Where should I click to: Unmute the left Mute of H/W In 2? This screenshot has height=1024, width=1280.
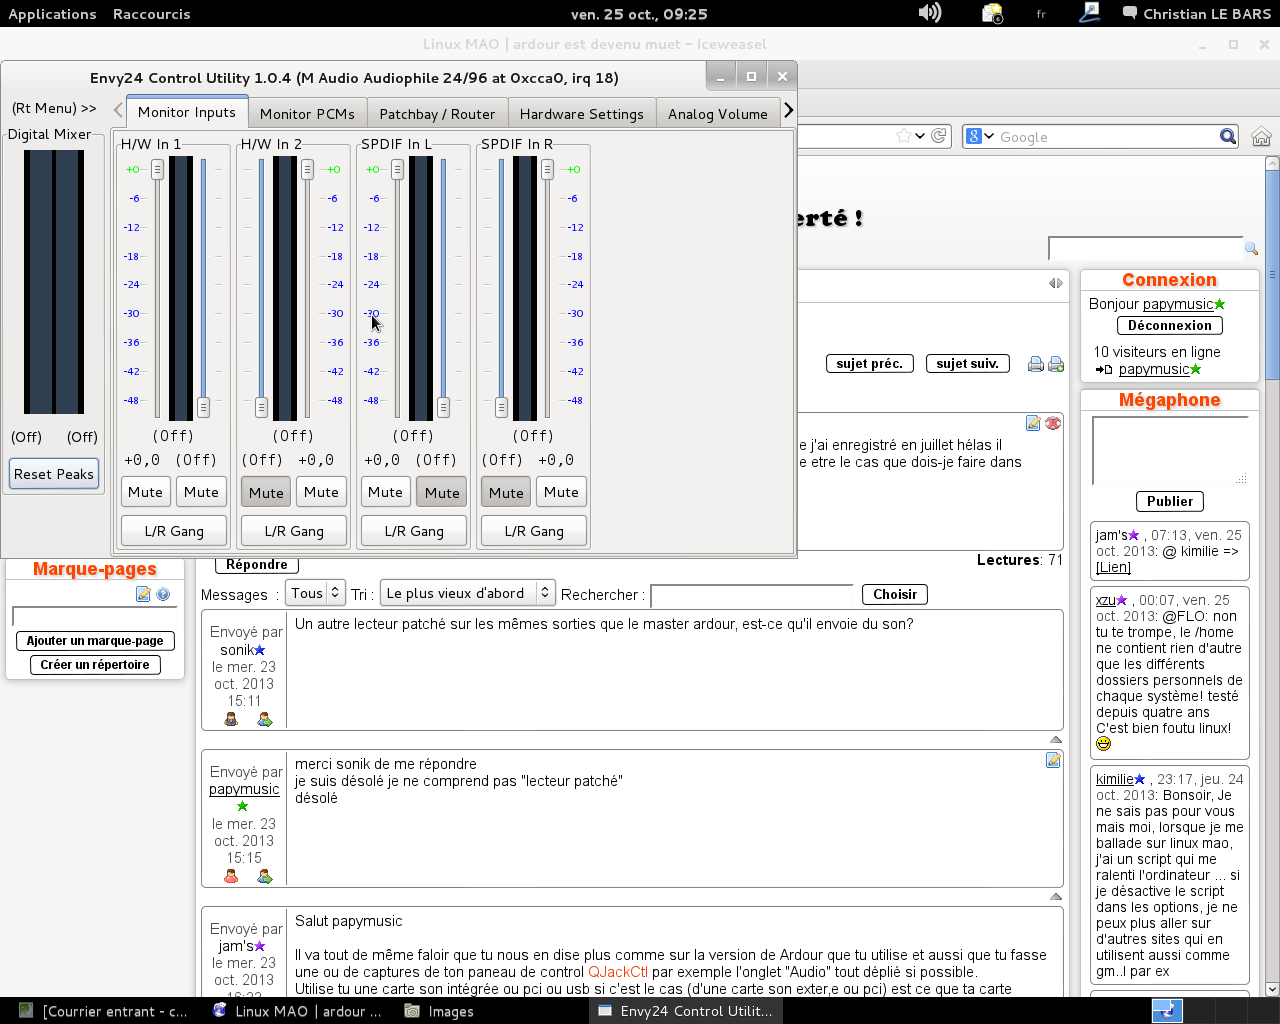click(x=265, y=492)
